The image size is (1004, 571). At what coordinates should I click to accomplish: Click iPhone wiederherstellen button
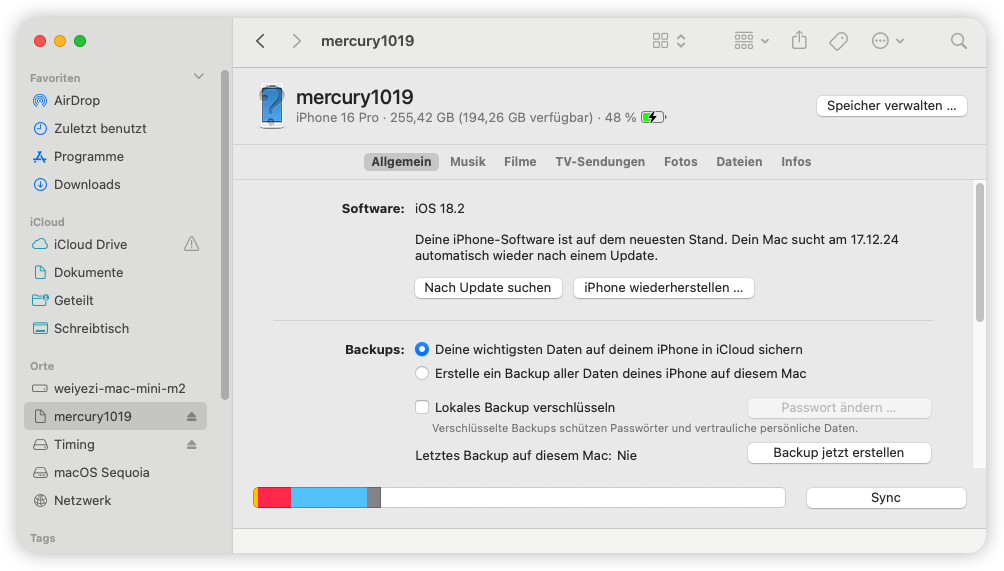point(663,287)
